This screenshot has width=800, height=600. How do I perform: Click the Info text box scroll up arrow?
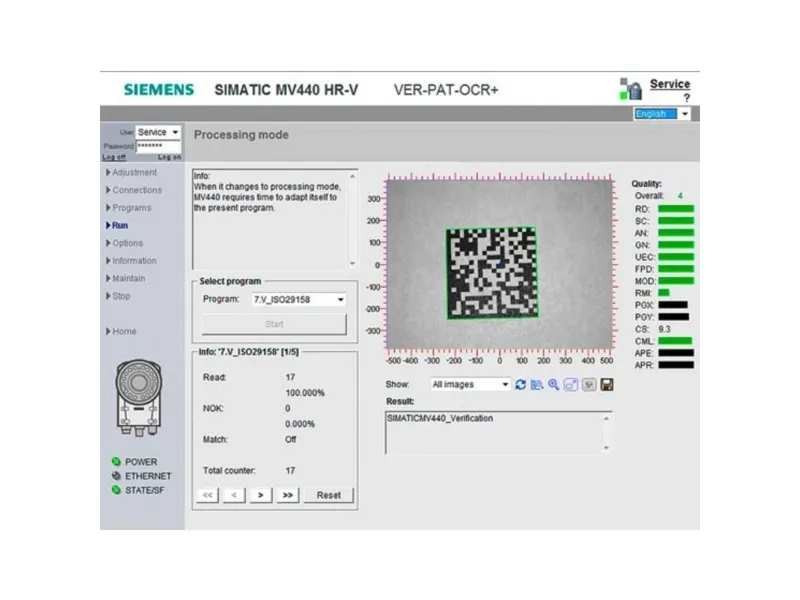tap(352, 177)
